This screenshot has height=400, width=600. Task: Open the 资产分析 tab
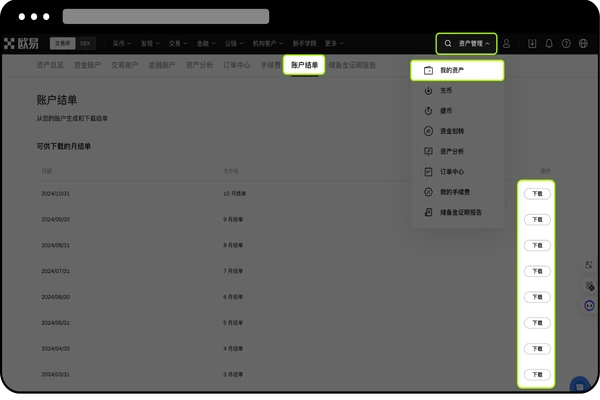click(199, 65)
